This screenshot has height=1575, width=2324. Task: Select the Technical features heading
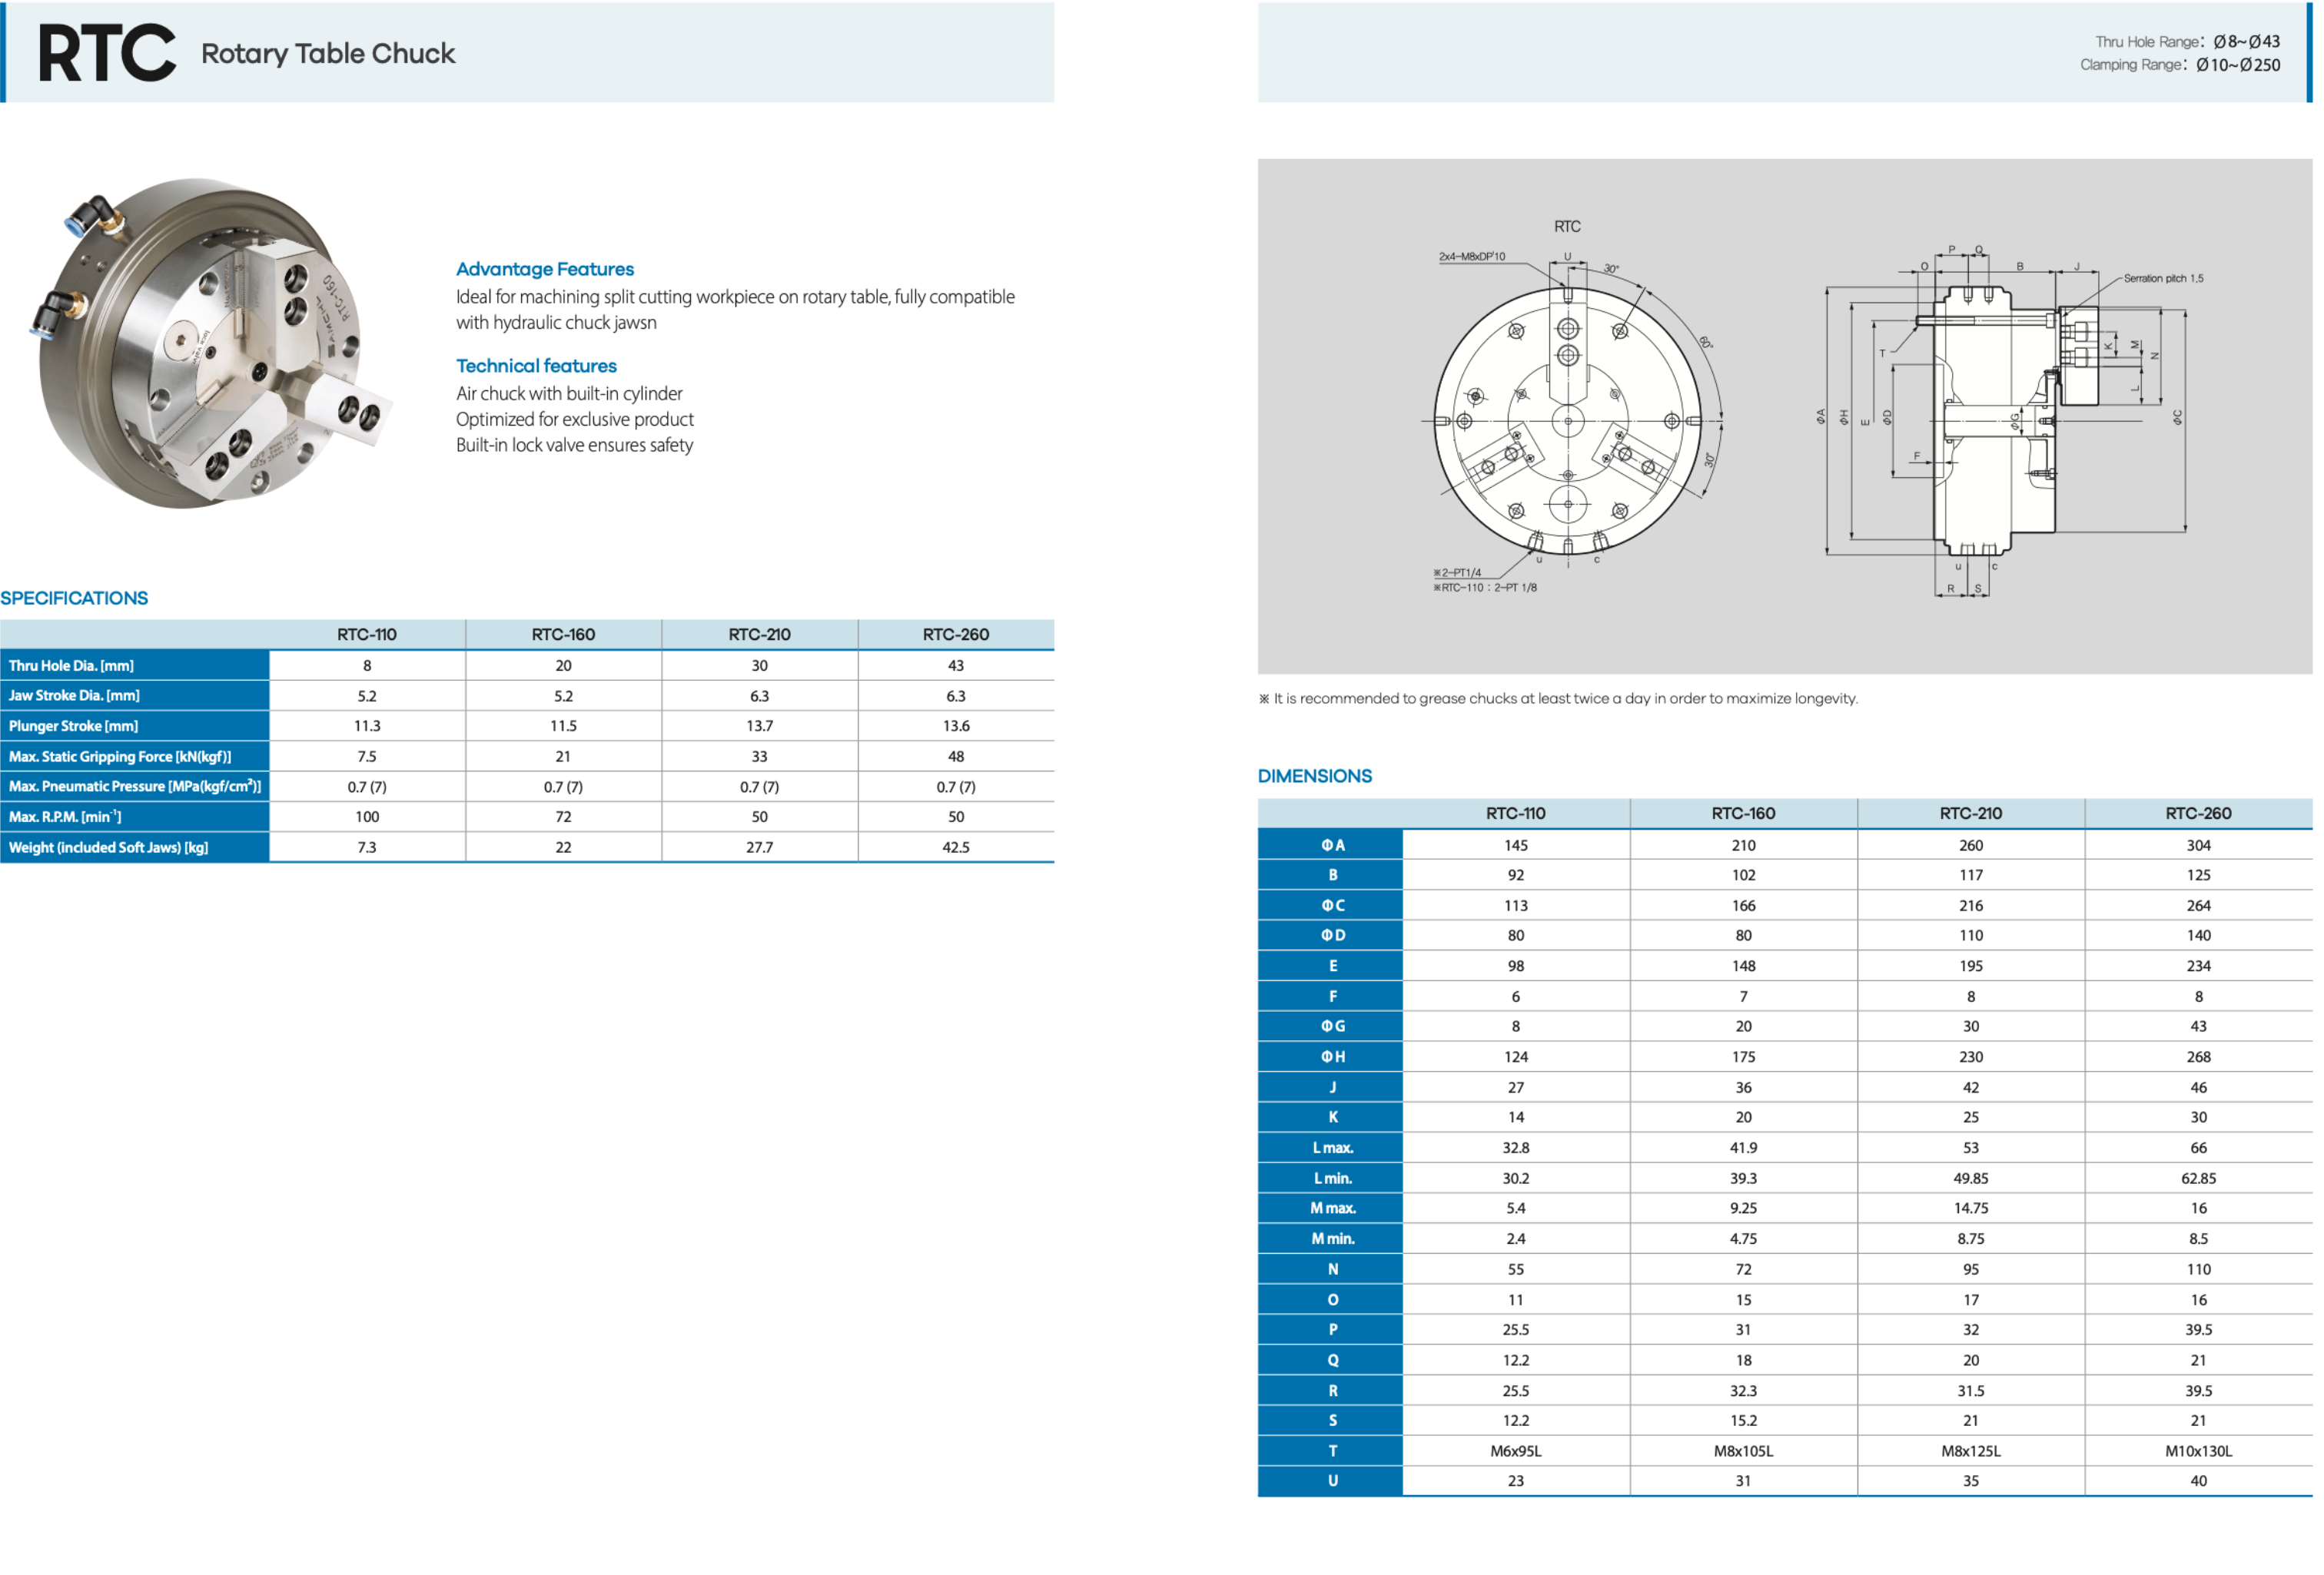click(536, 366)
